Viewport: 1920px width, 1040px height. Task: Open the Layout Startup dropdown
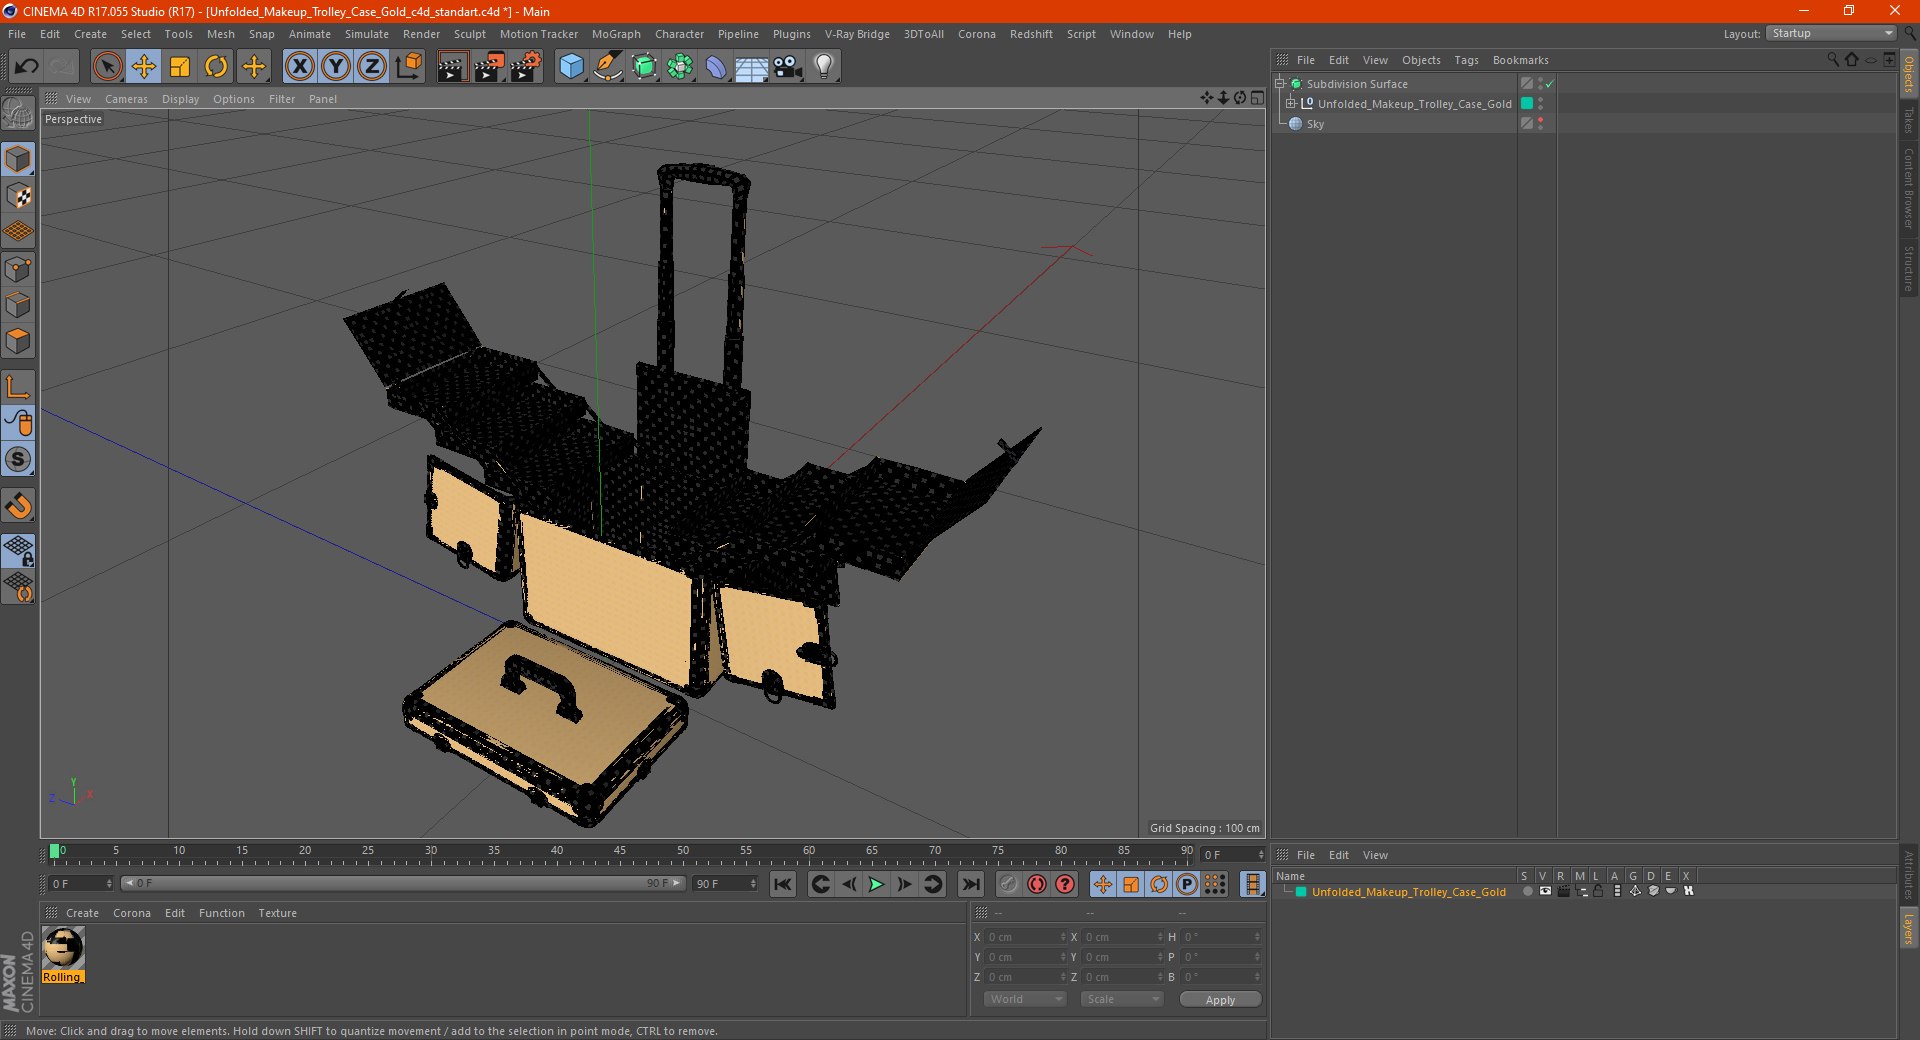pyautogui.click(x=1832, y=34)
